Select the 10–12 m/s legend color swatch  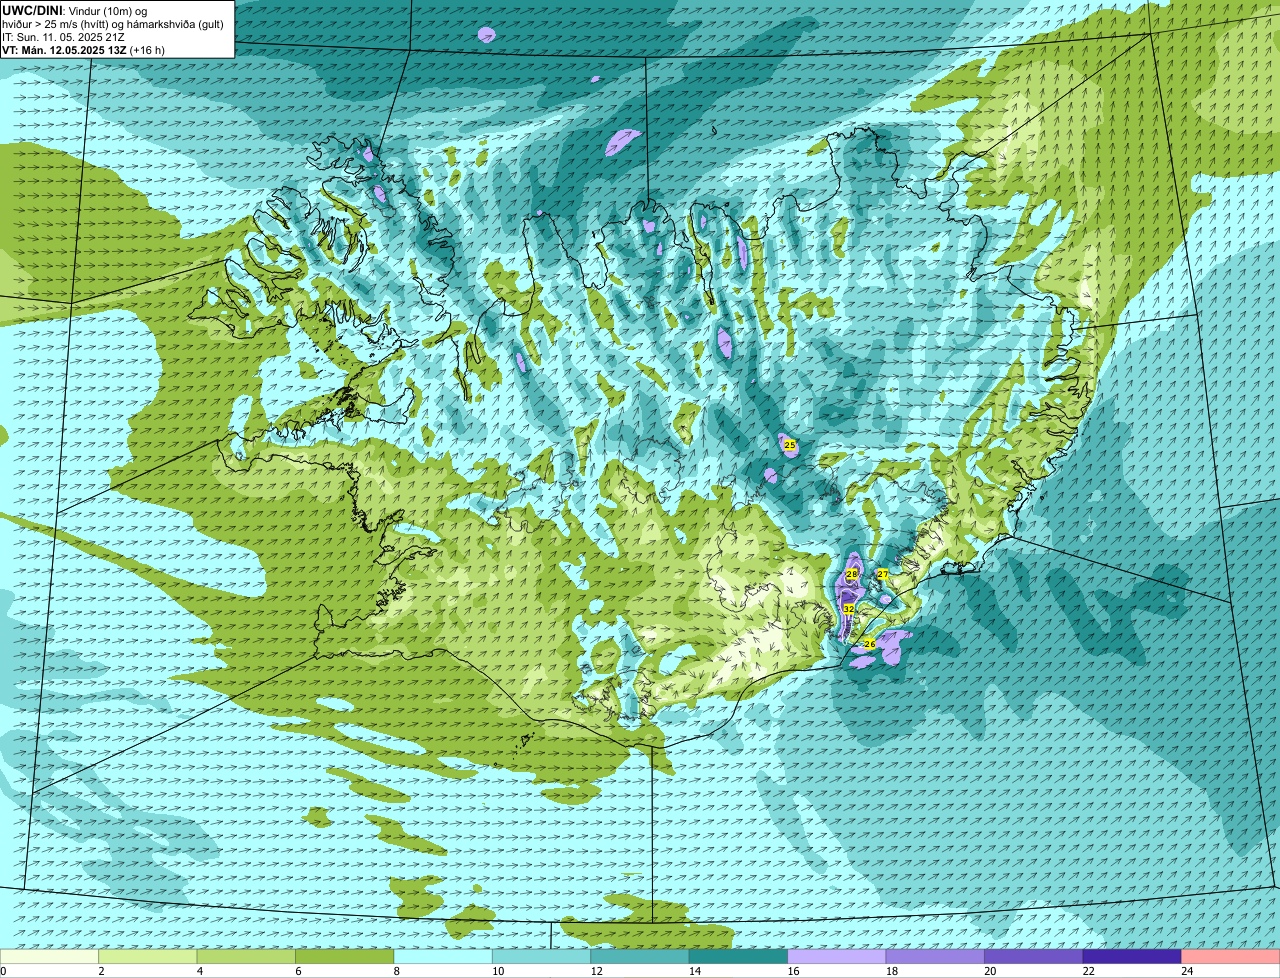tap(541, 956)
